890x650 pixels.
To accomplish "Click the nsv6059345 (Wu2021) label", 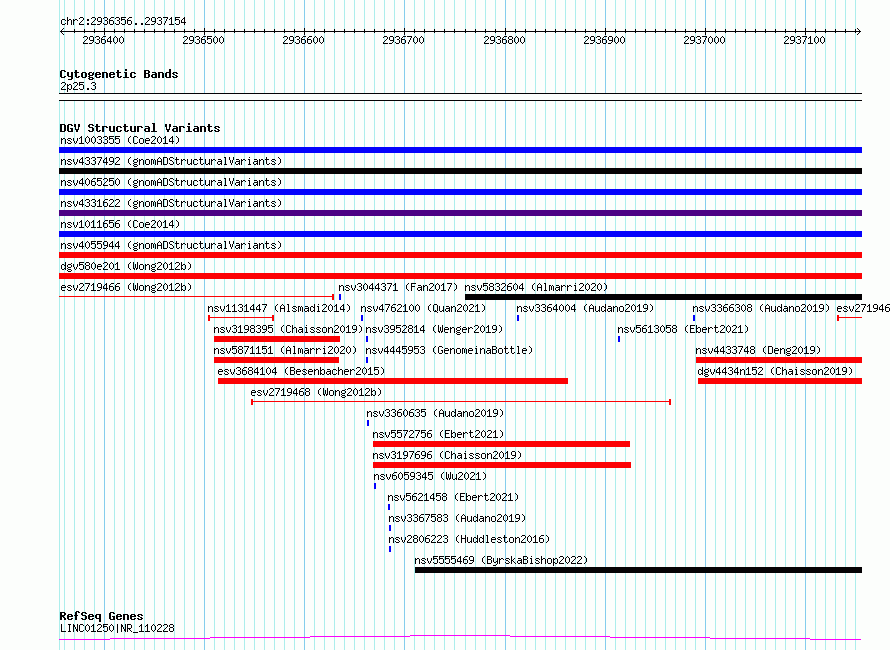I will point(430,476).
